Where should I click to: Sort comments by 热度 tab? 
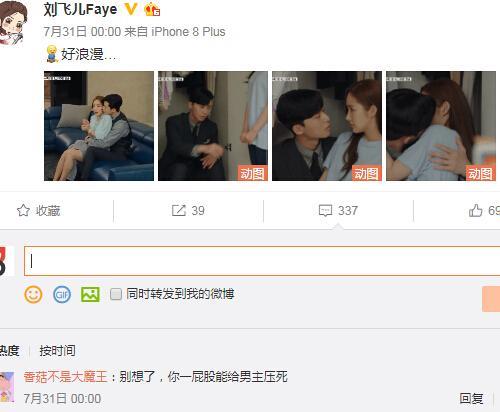[9, 351]
